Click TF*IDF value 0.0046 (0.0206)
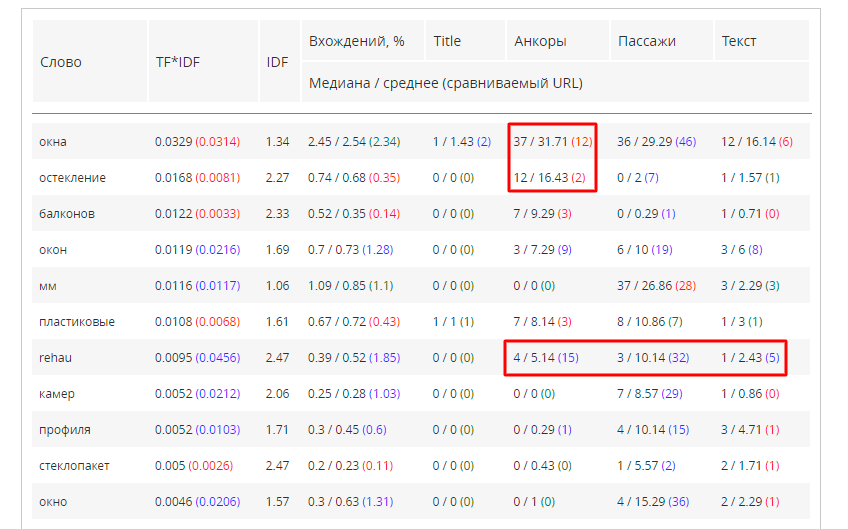This screenshot has width=848, height=529. click(x=197, y=502)
